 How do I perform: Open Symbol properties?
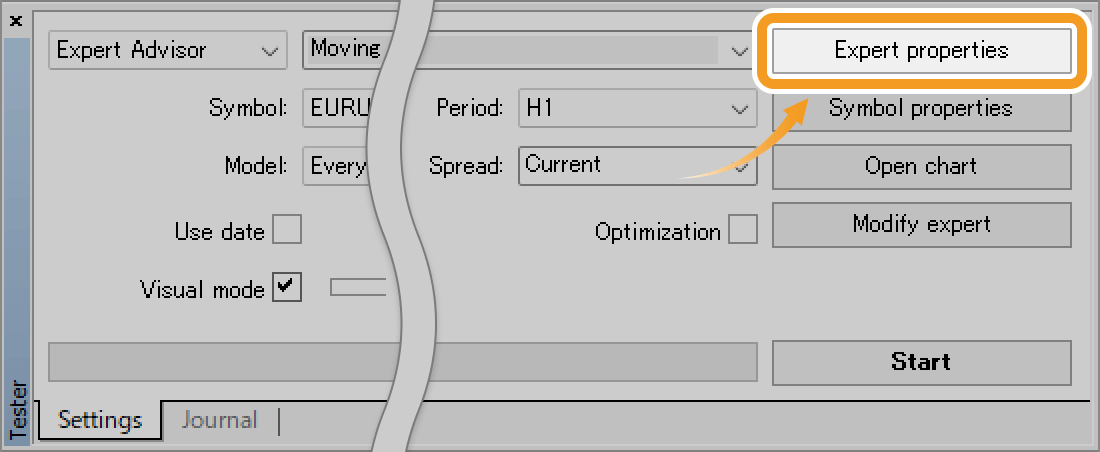[921, 108]
